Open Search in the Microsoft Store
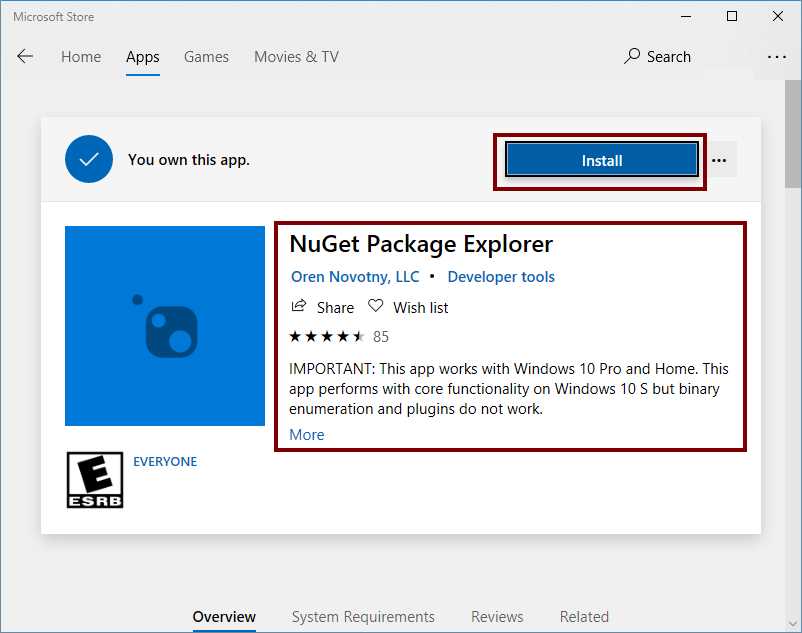This screenshot has height=633, width=802. click(657, 56)
